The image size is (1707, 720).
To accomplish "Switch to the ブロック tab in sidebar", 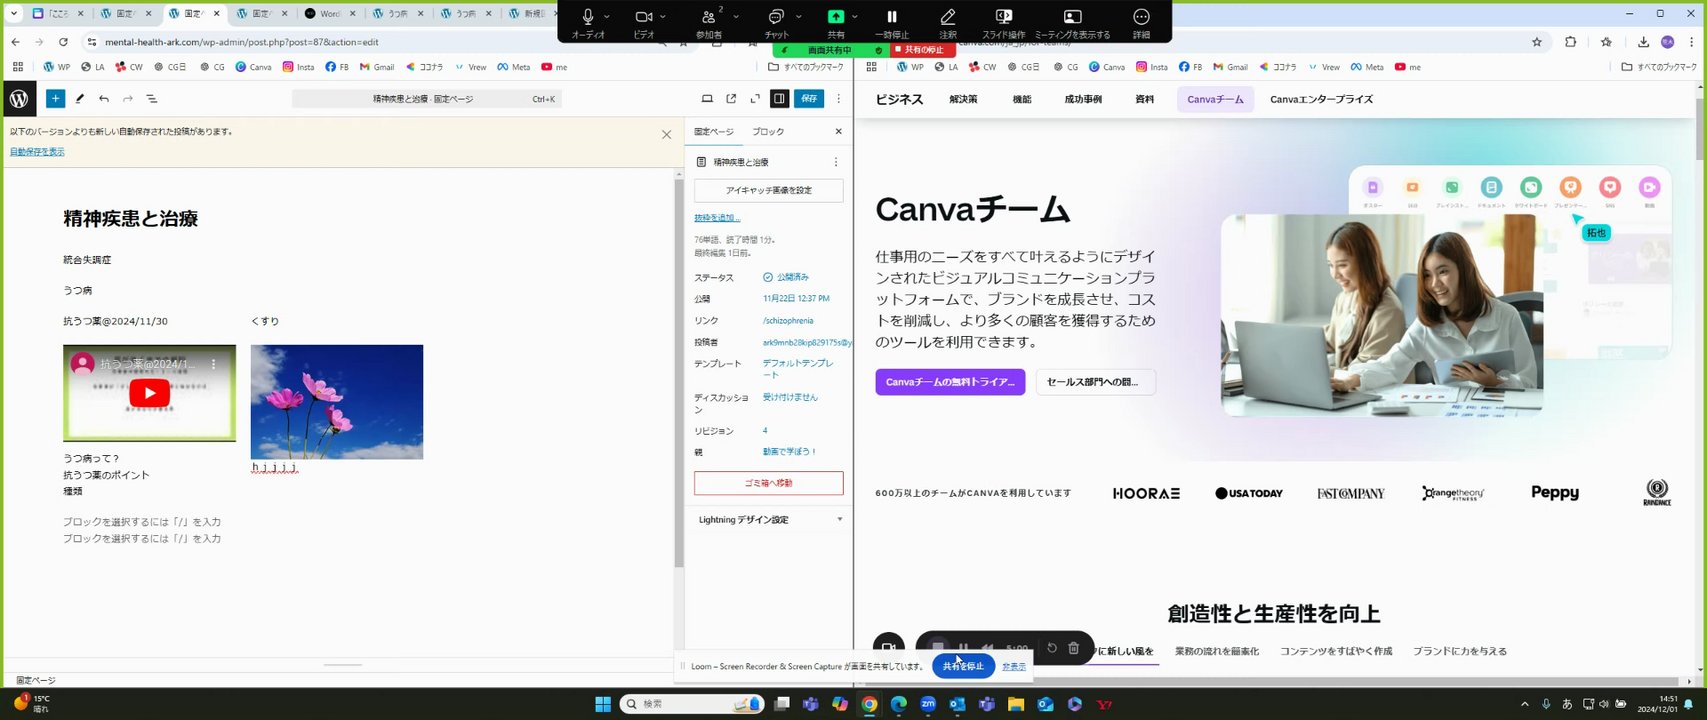I will (768, 132).
